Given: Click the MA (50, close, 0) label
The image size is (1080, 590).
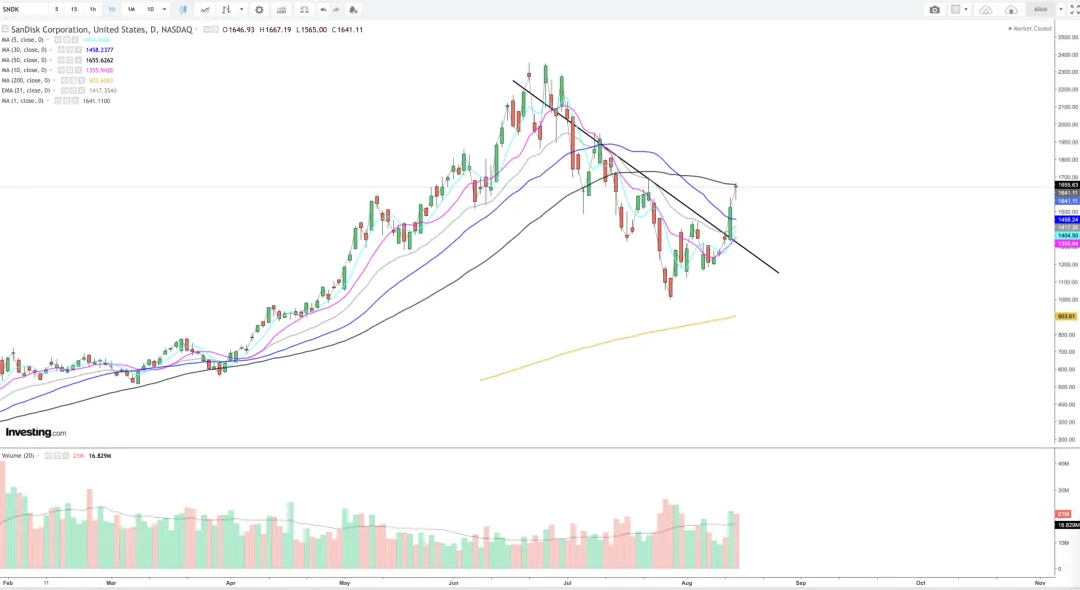Looking at the screenshot, I should pyautogui.click(x=24, y=60).
